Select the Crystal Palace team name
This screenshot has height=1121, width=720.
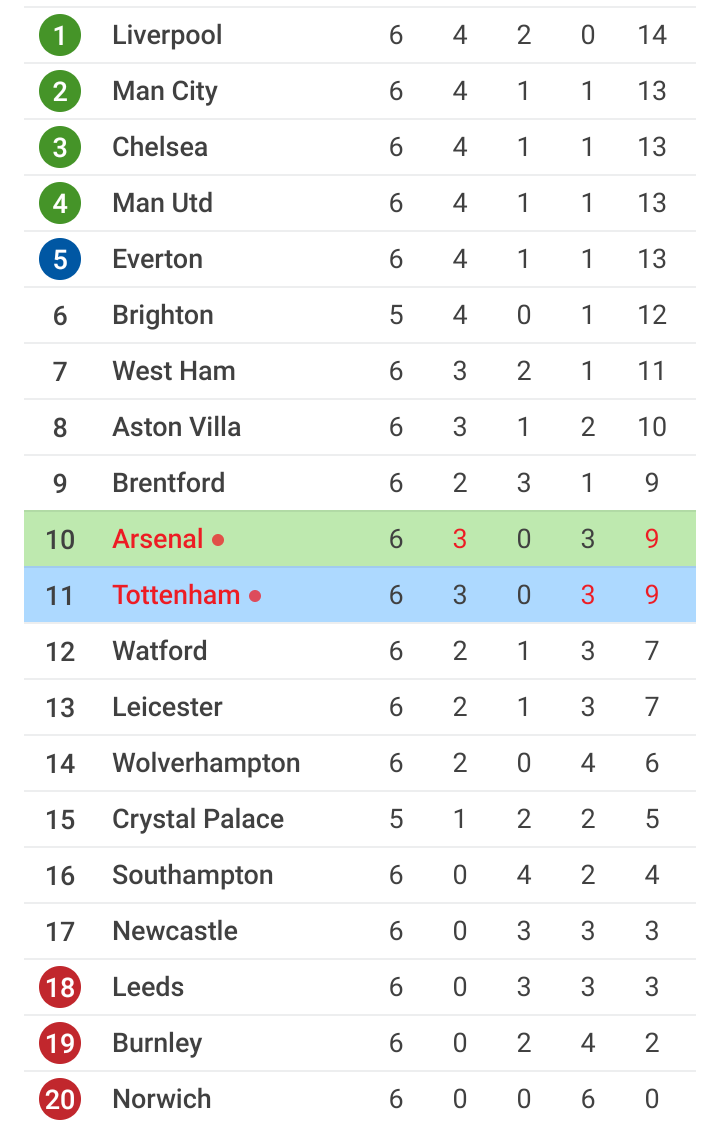(198, 819)
